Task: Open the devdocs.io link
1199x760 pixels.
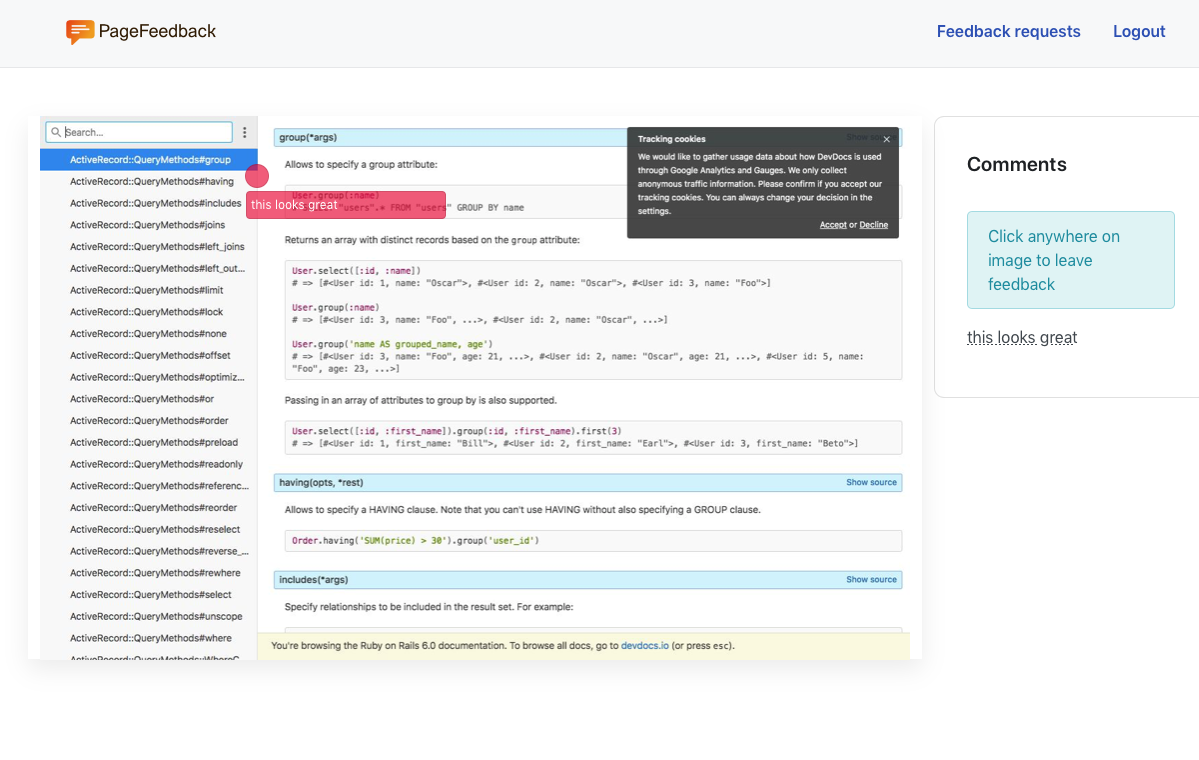Action: tap(646, 645)
